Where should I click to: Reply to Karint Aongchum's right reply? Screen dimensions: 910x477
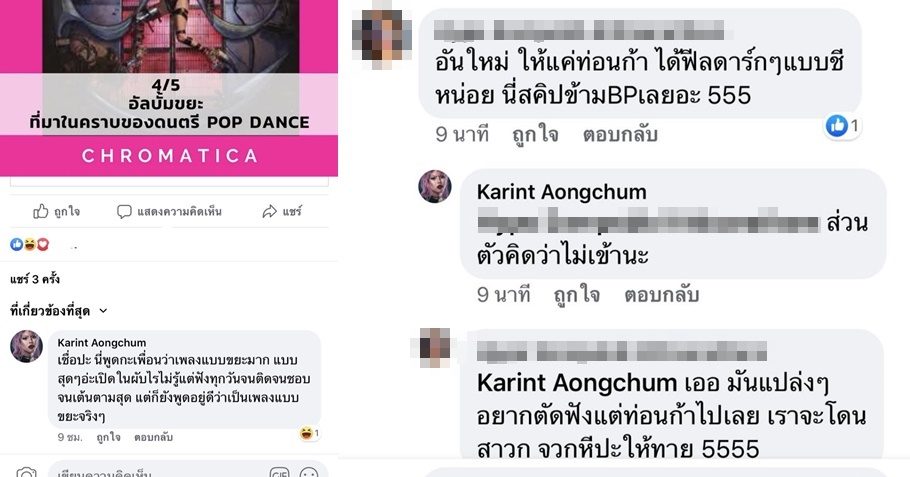[661, 295]
